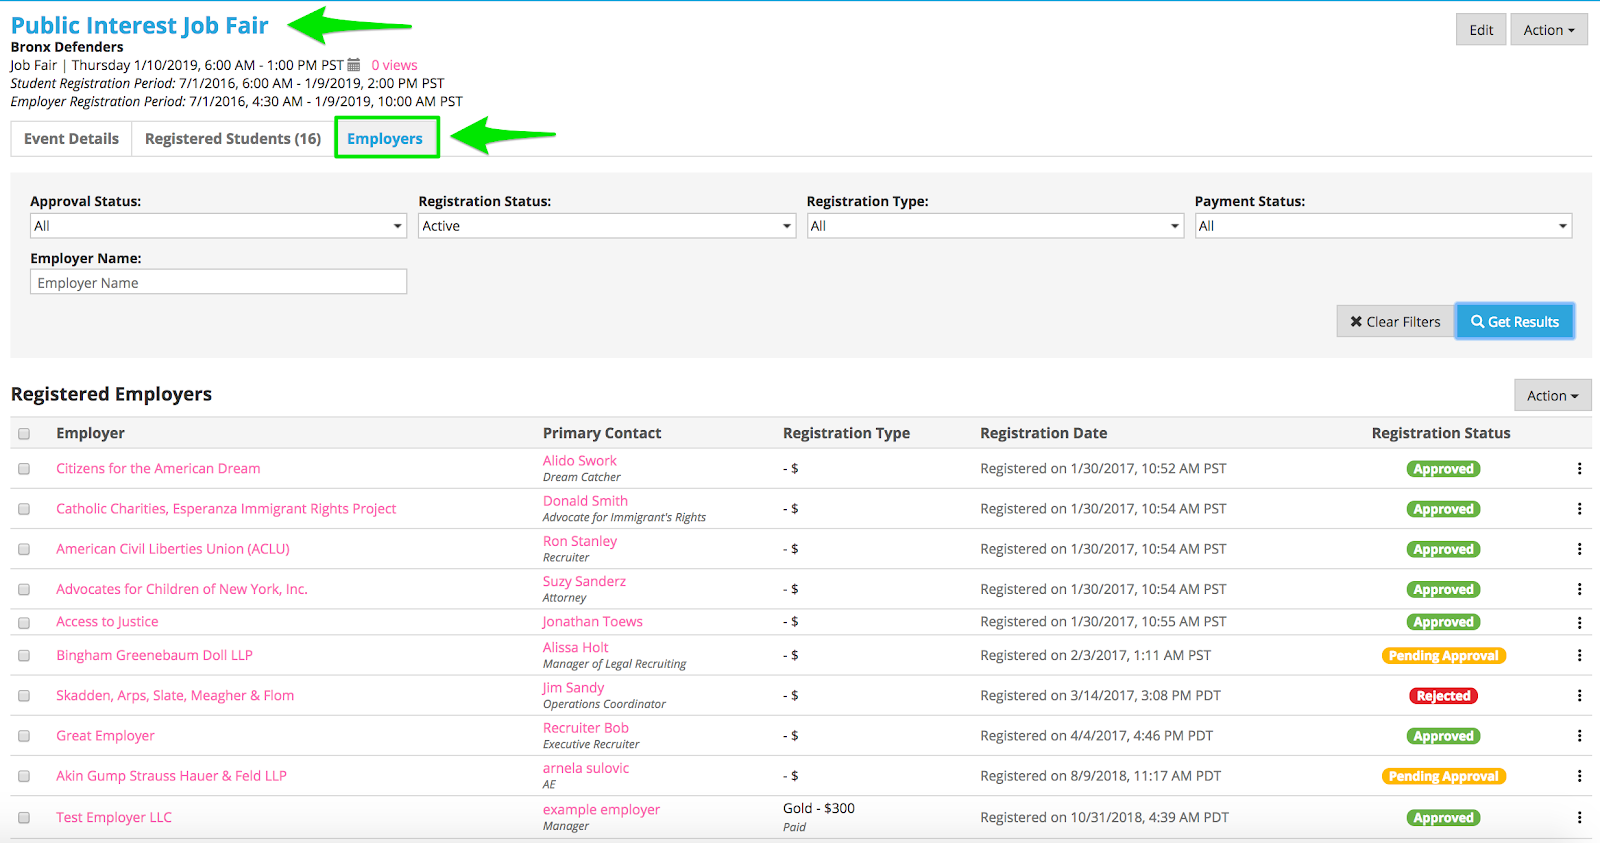Click the calendar icon next to event time

(354, 65)
